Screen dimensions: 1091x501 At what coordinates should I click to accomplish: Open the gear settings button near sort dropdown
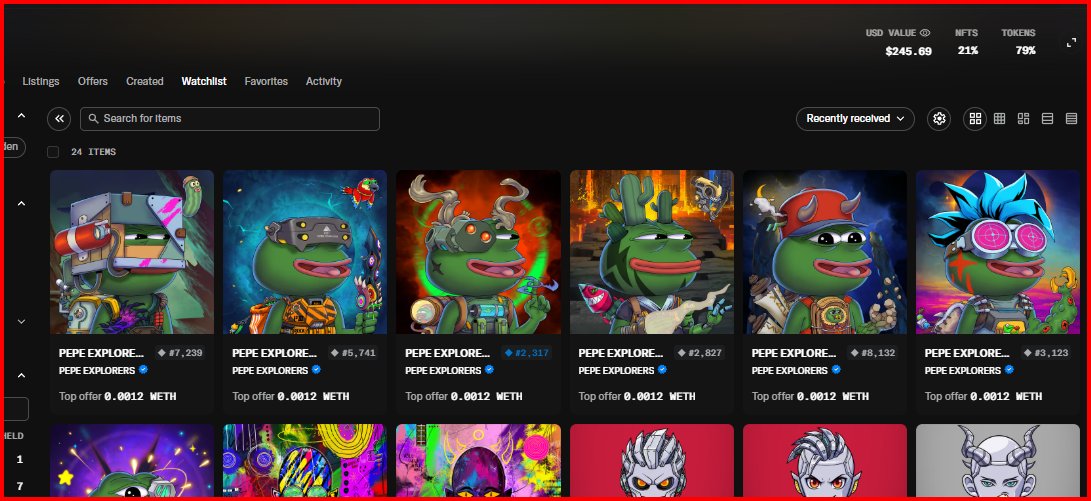tap(939, 119)
